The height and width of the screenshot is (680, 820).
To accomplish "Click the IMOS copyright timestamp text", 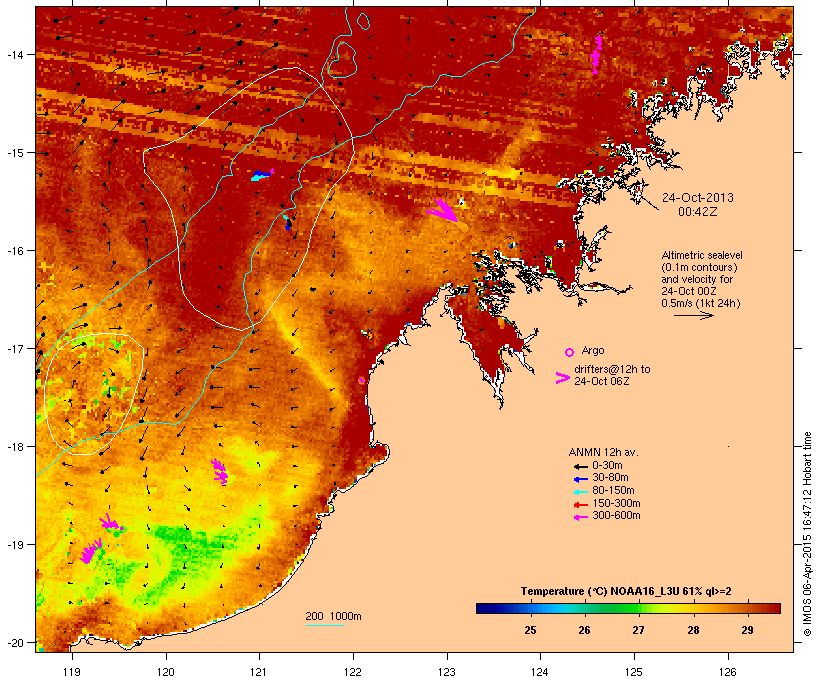I will coord(807,534).
